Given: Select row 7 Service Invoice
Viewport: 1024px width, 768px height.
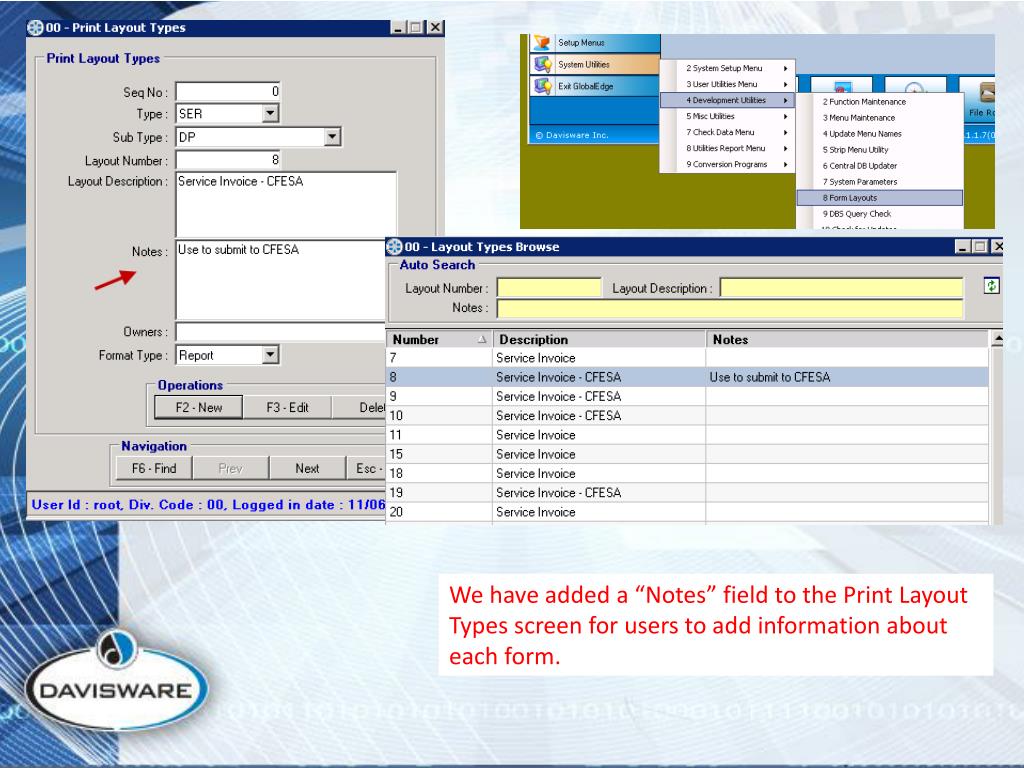Looking at the screenshot, I should tap(687, 358).
